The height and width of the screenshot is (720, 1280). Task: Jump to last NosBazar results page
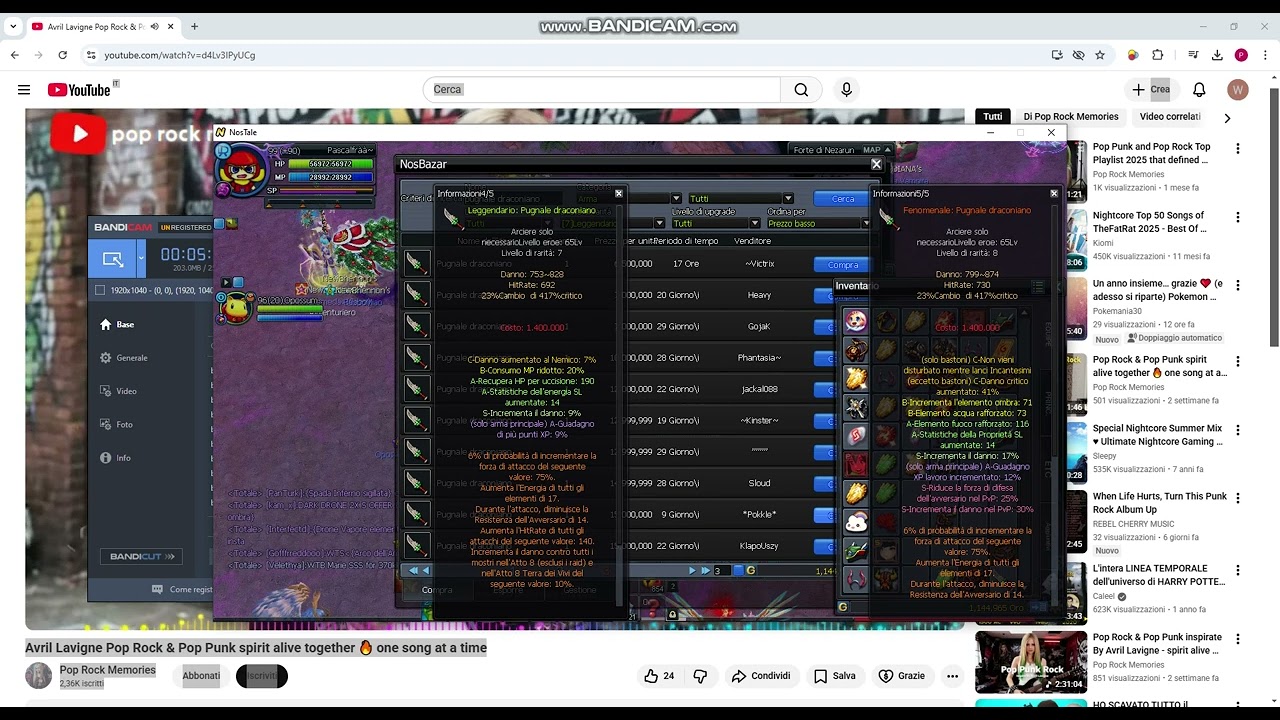(704, 570)
